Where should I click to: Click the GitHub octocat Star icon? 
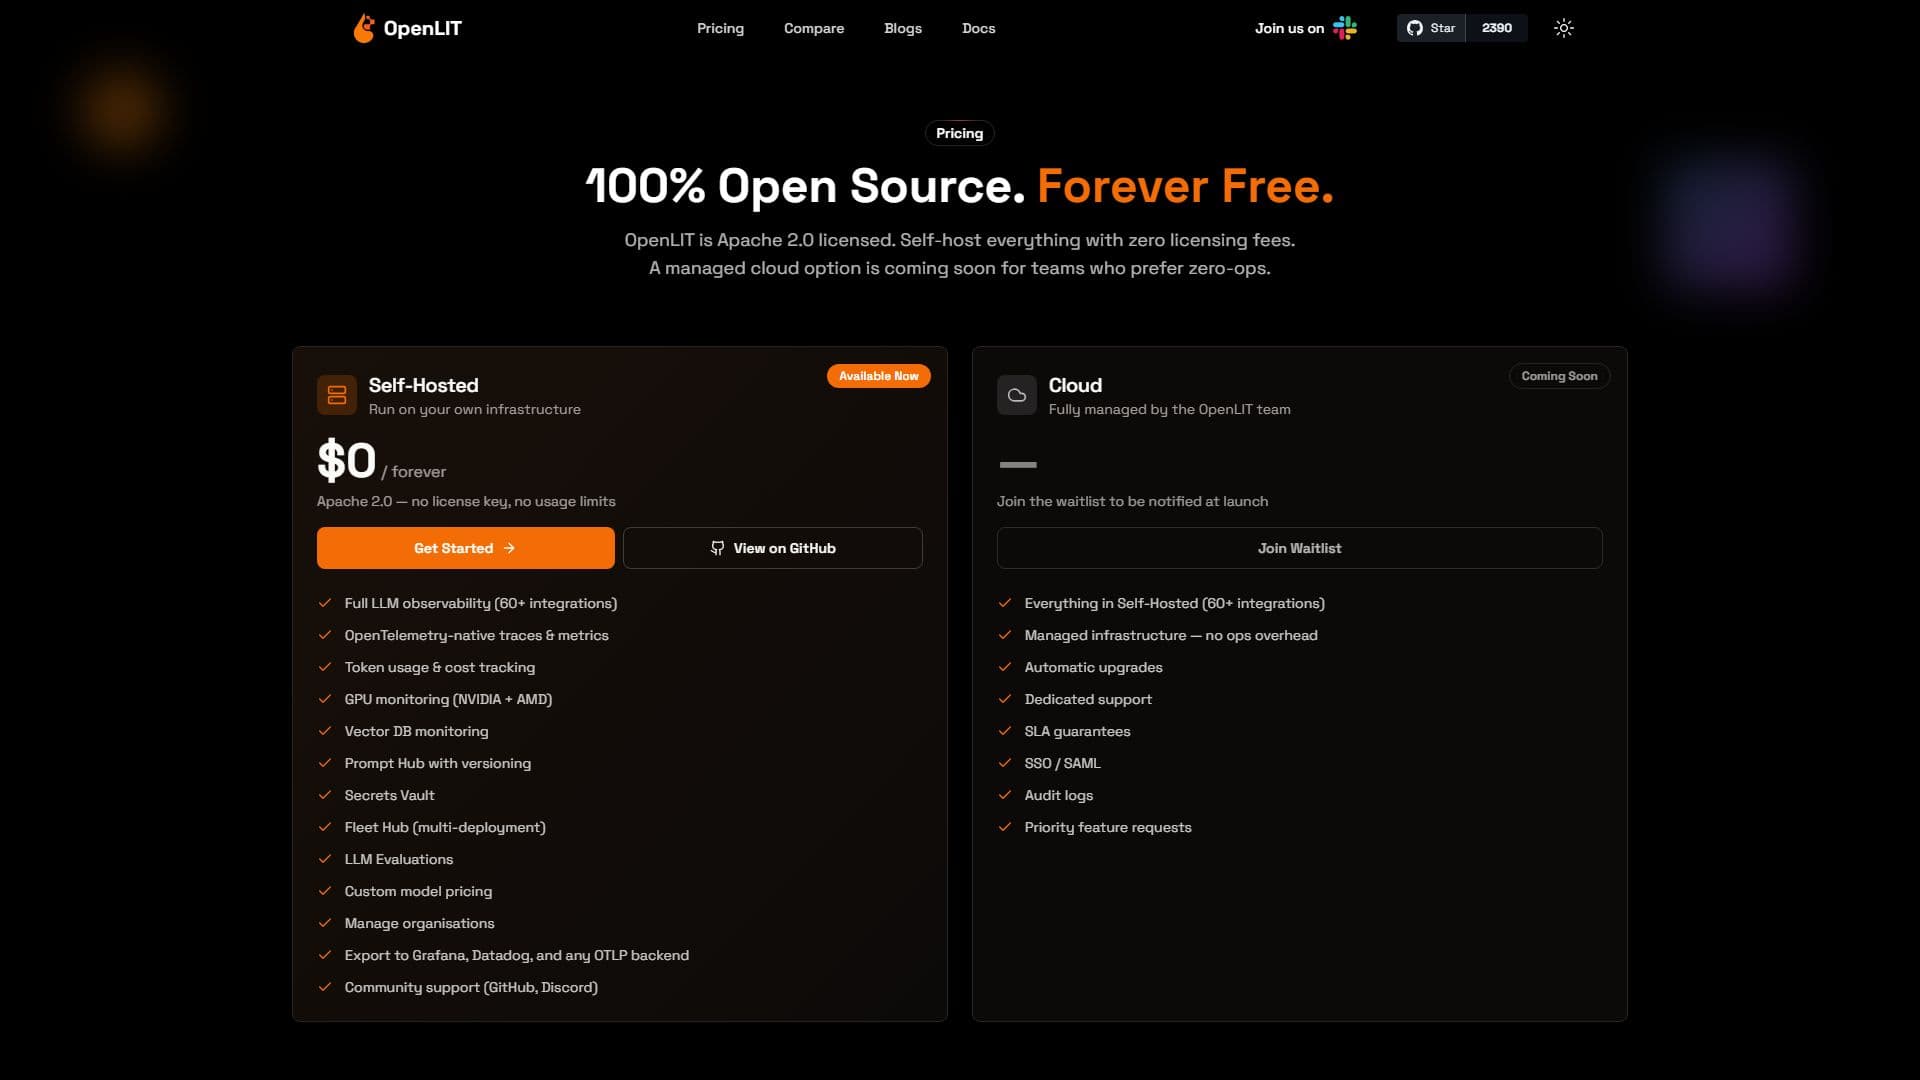click(1414, 28)
